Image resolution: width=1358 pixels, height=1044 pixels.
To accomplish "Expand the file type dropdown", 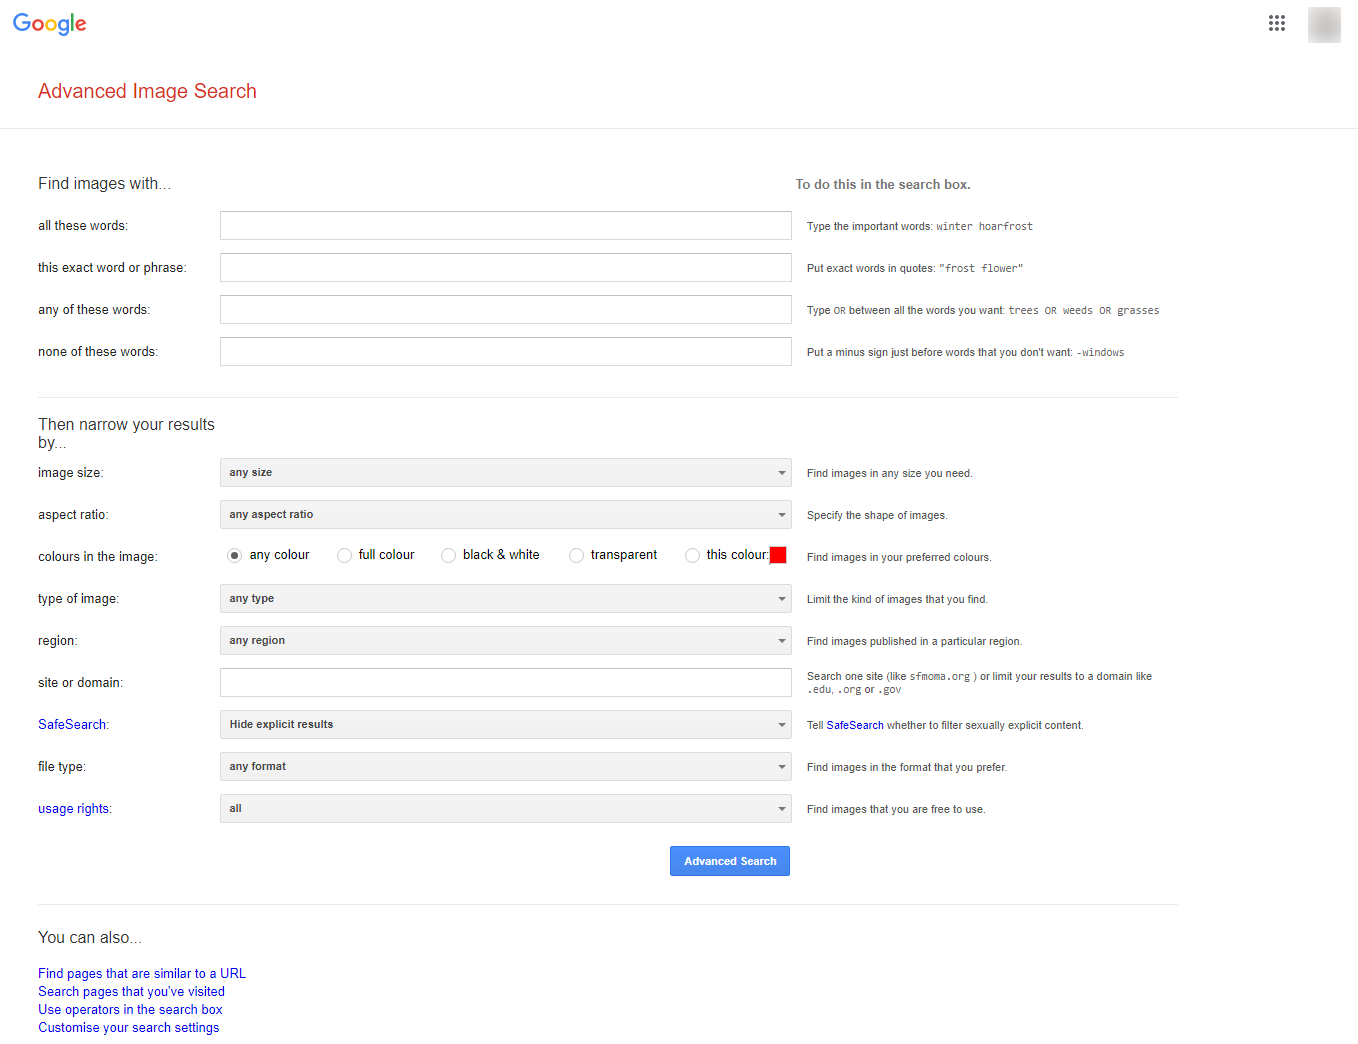I will point(506,767).
